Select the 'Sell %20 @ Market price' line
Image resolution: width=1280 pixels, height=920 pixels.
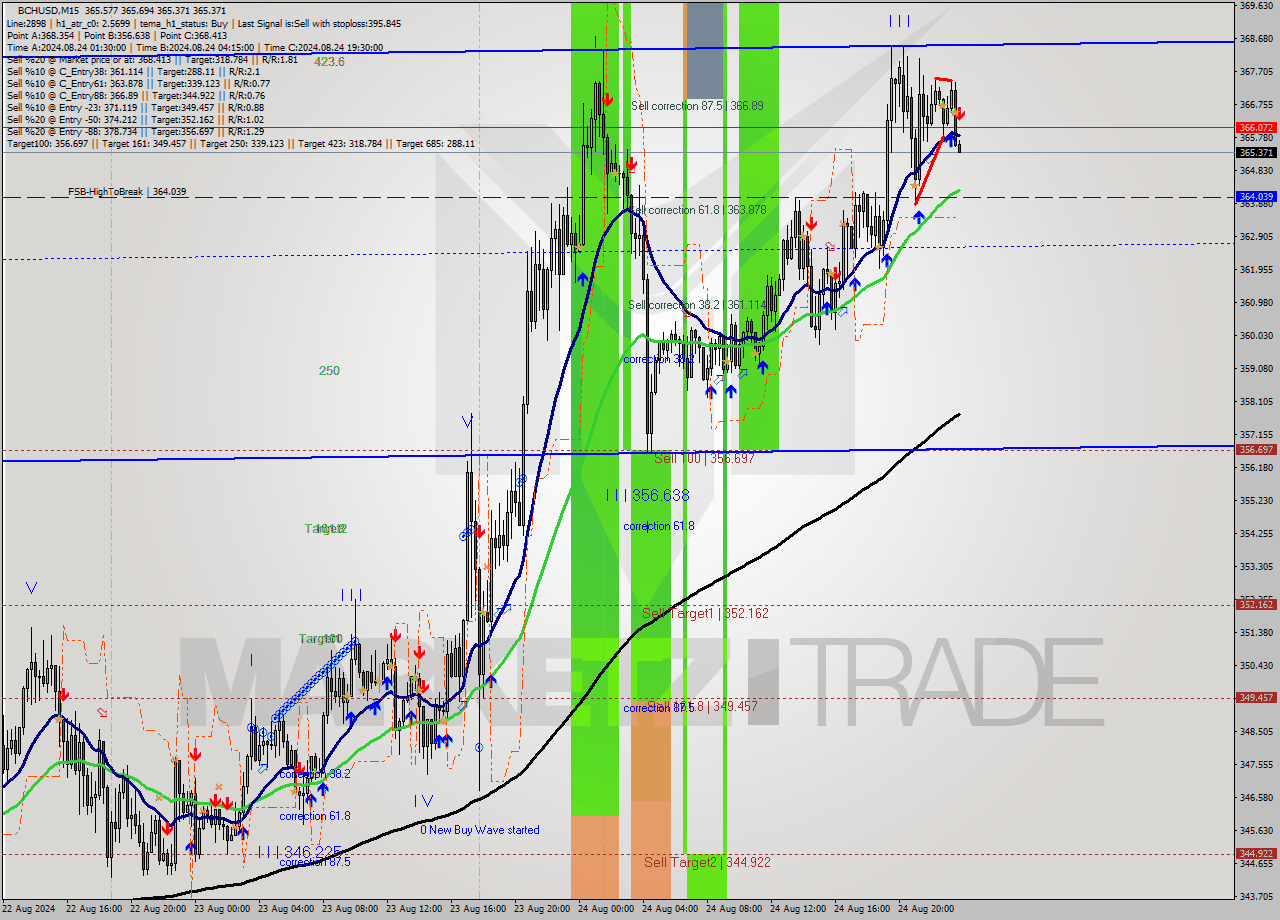click(x=151, y=59)
